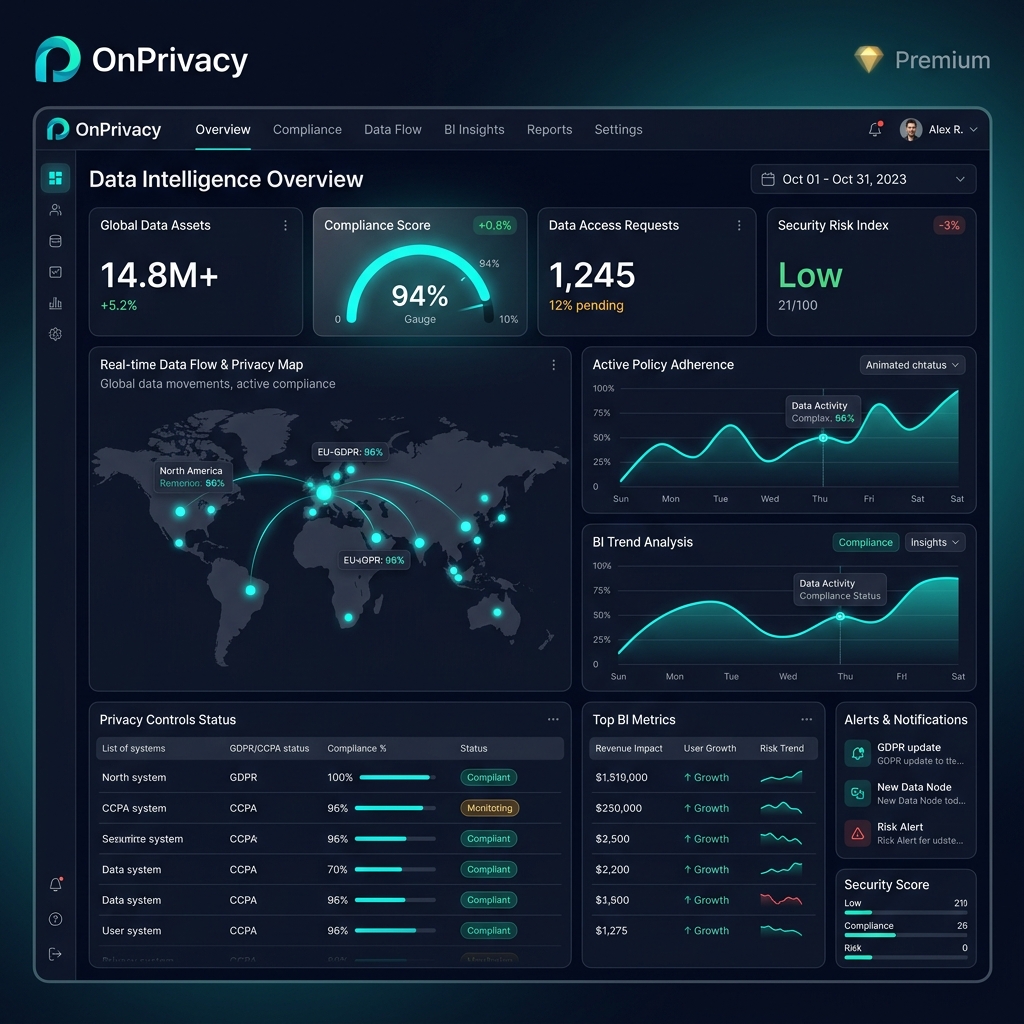Click Alex R.'s profile avatar
Viewport: 1024px width, 1024px height.
tap(911, 129)
